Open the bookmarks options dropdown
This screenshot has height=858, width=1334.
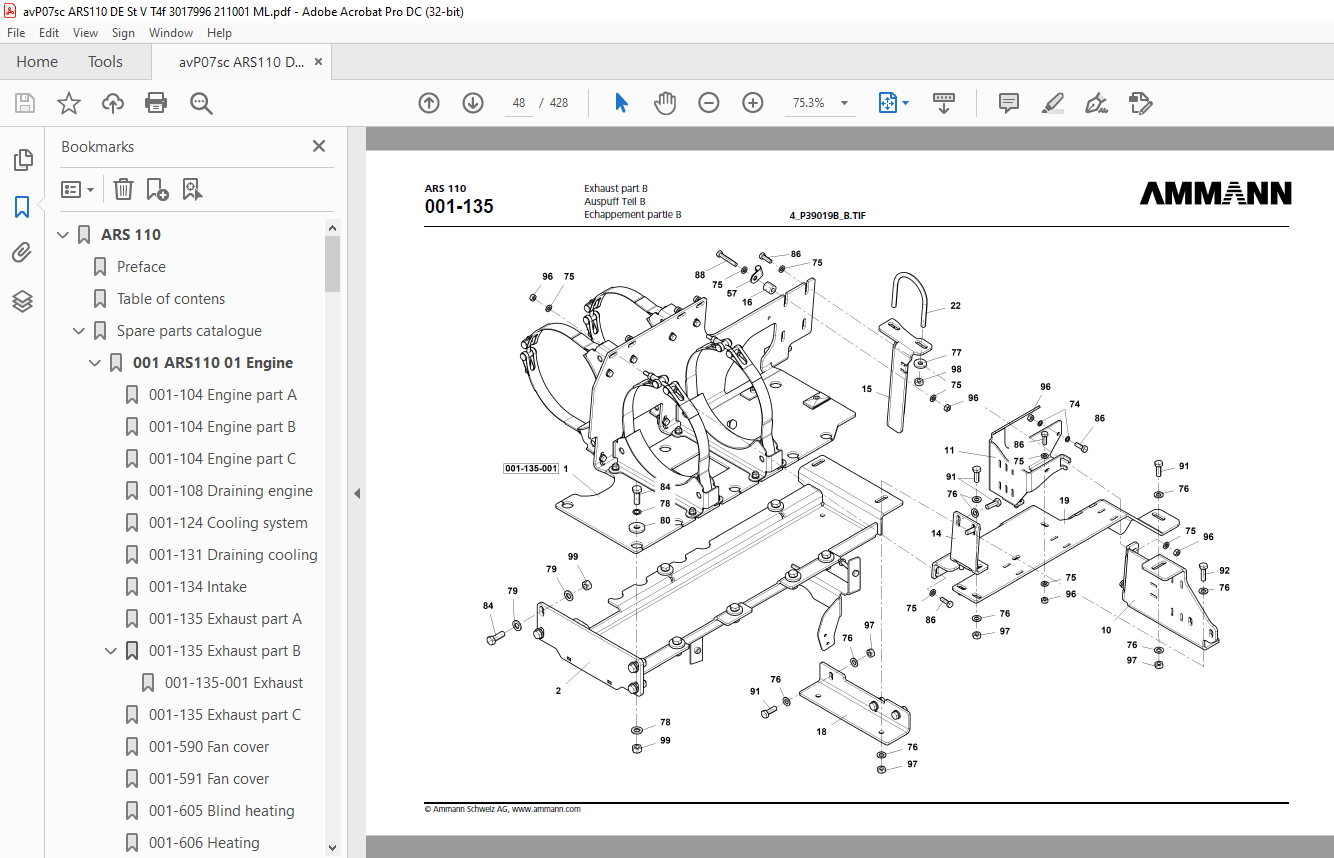pos(78,189)
